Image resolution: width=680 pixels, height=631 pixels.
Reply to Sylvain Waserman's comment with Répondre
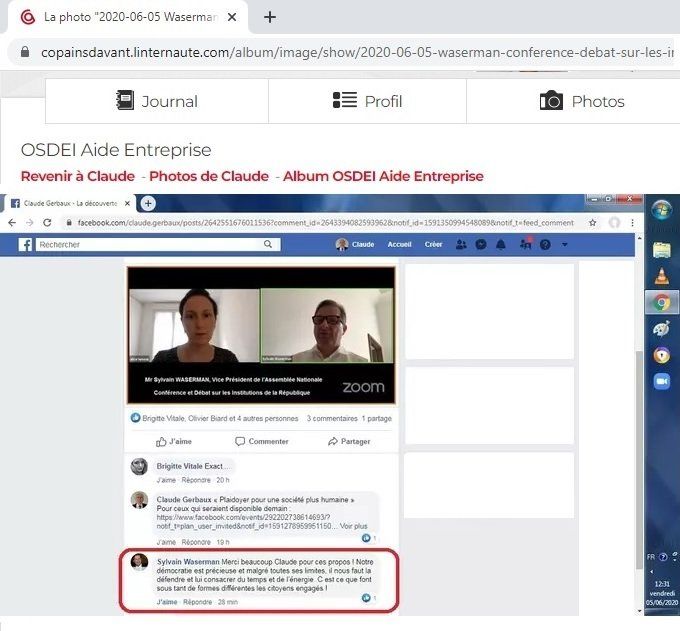(197, 602)
